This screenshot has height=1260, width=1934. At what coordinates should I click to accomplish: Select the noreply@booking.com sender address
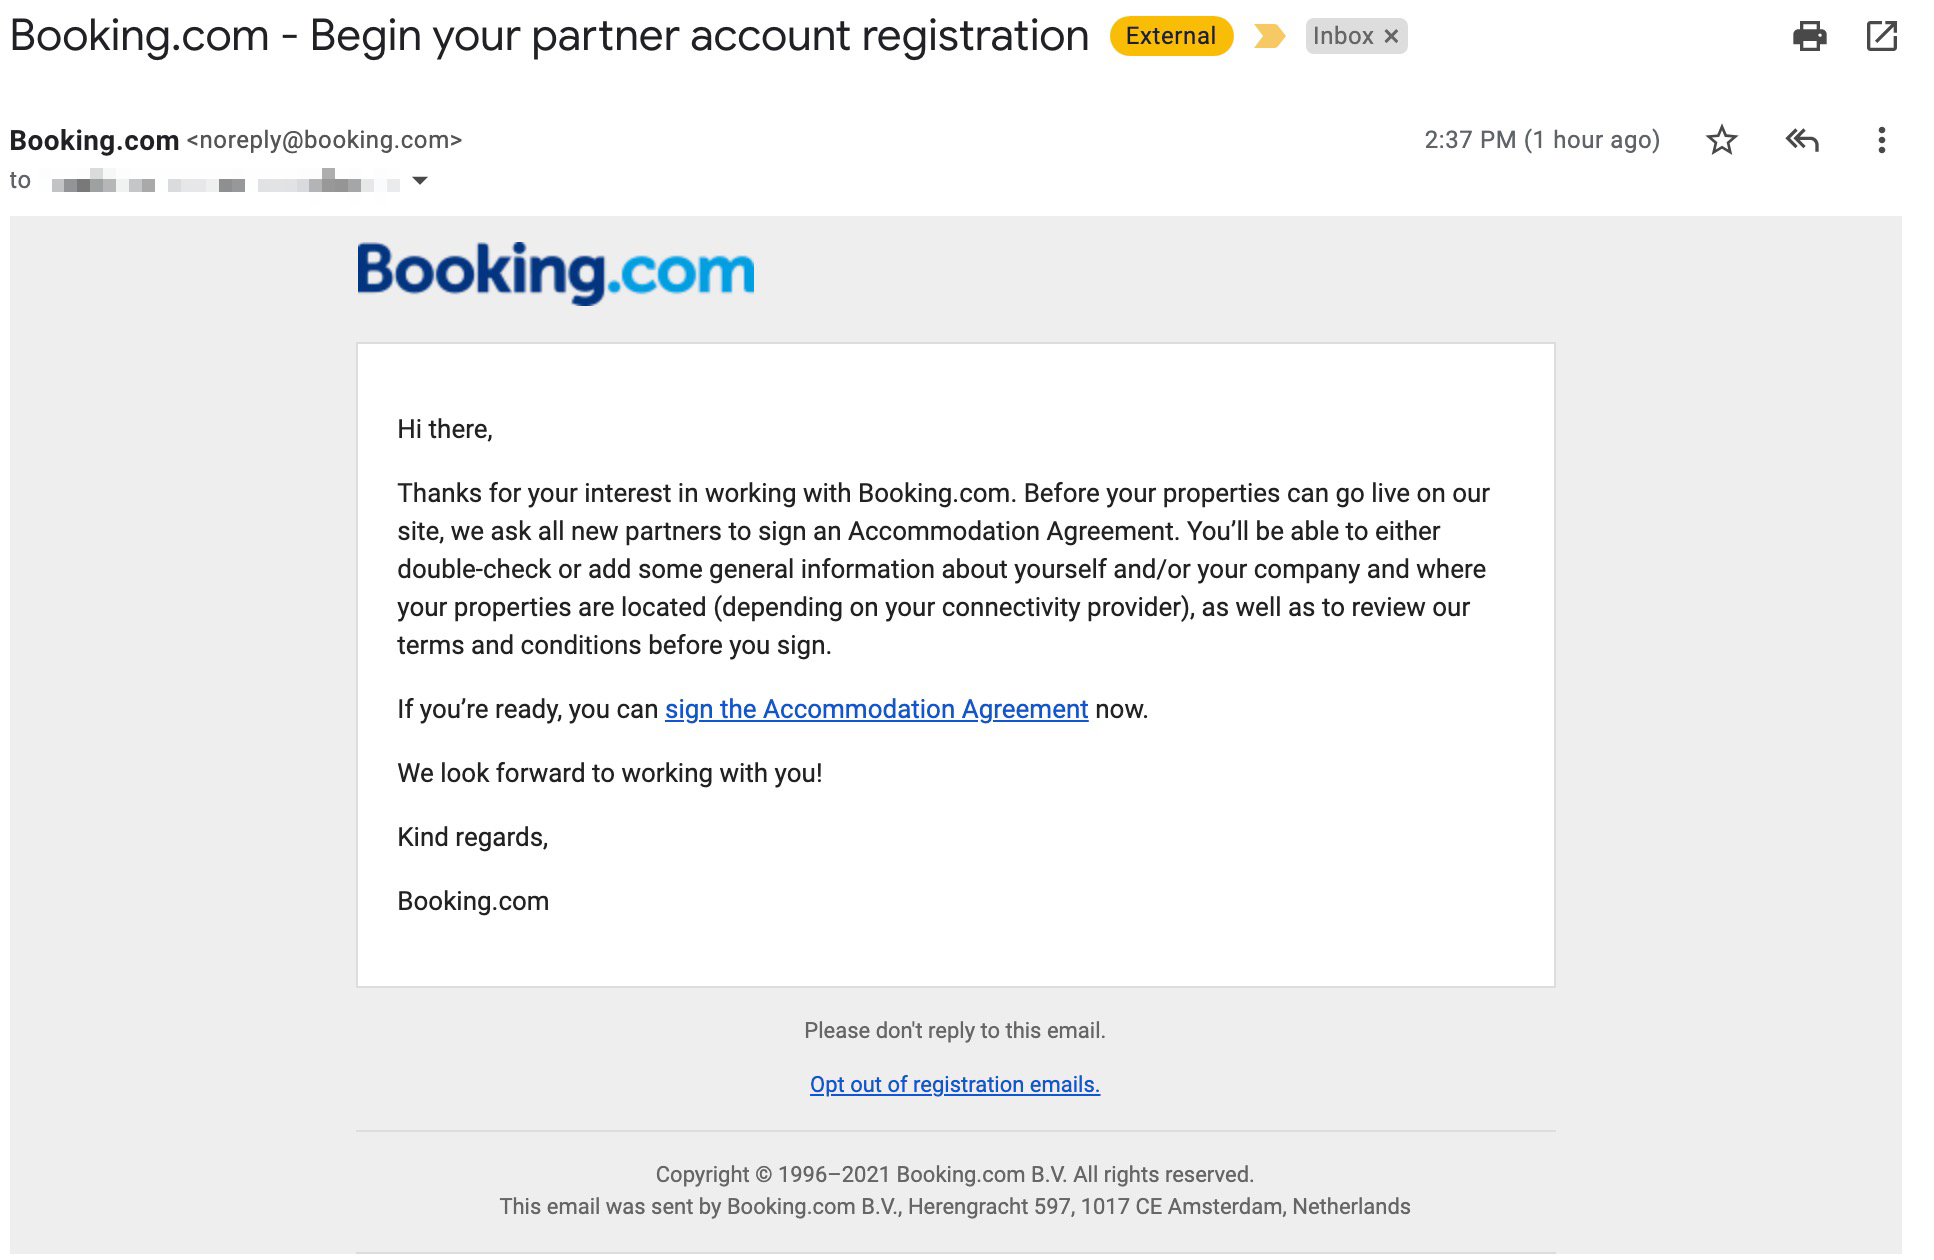tap(324, 140)
